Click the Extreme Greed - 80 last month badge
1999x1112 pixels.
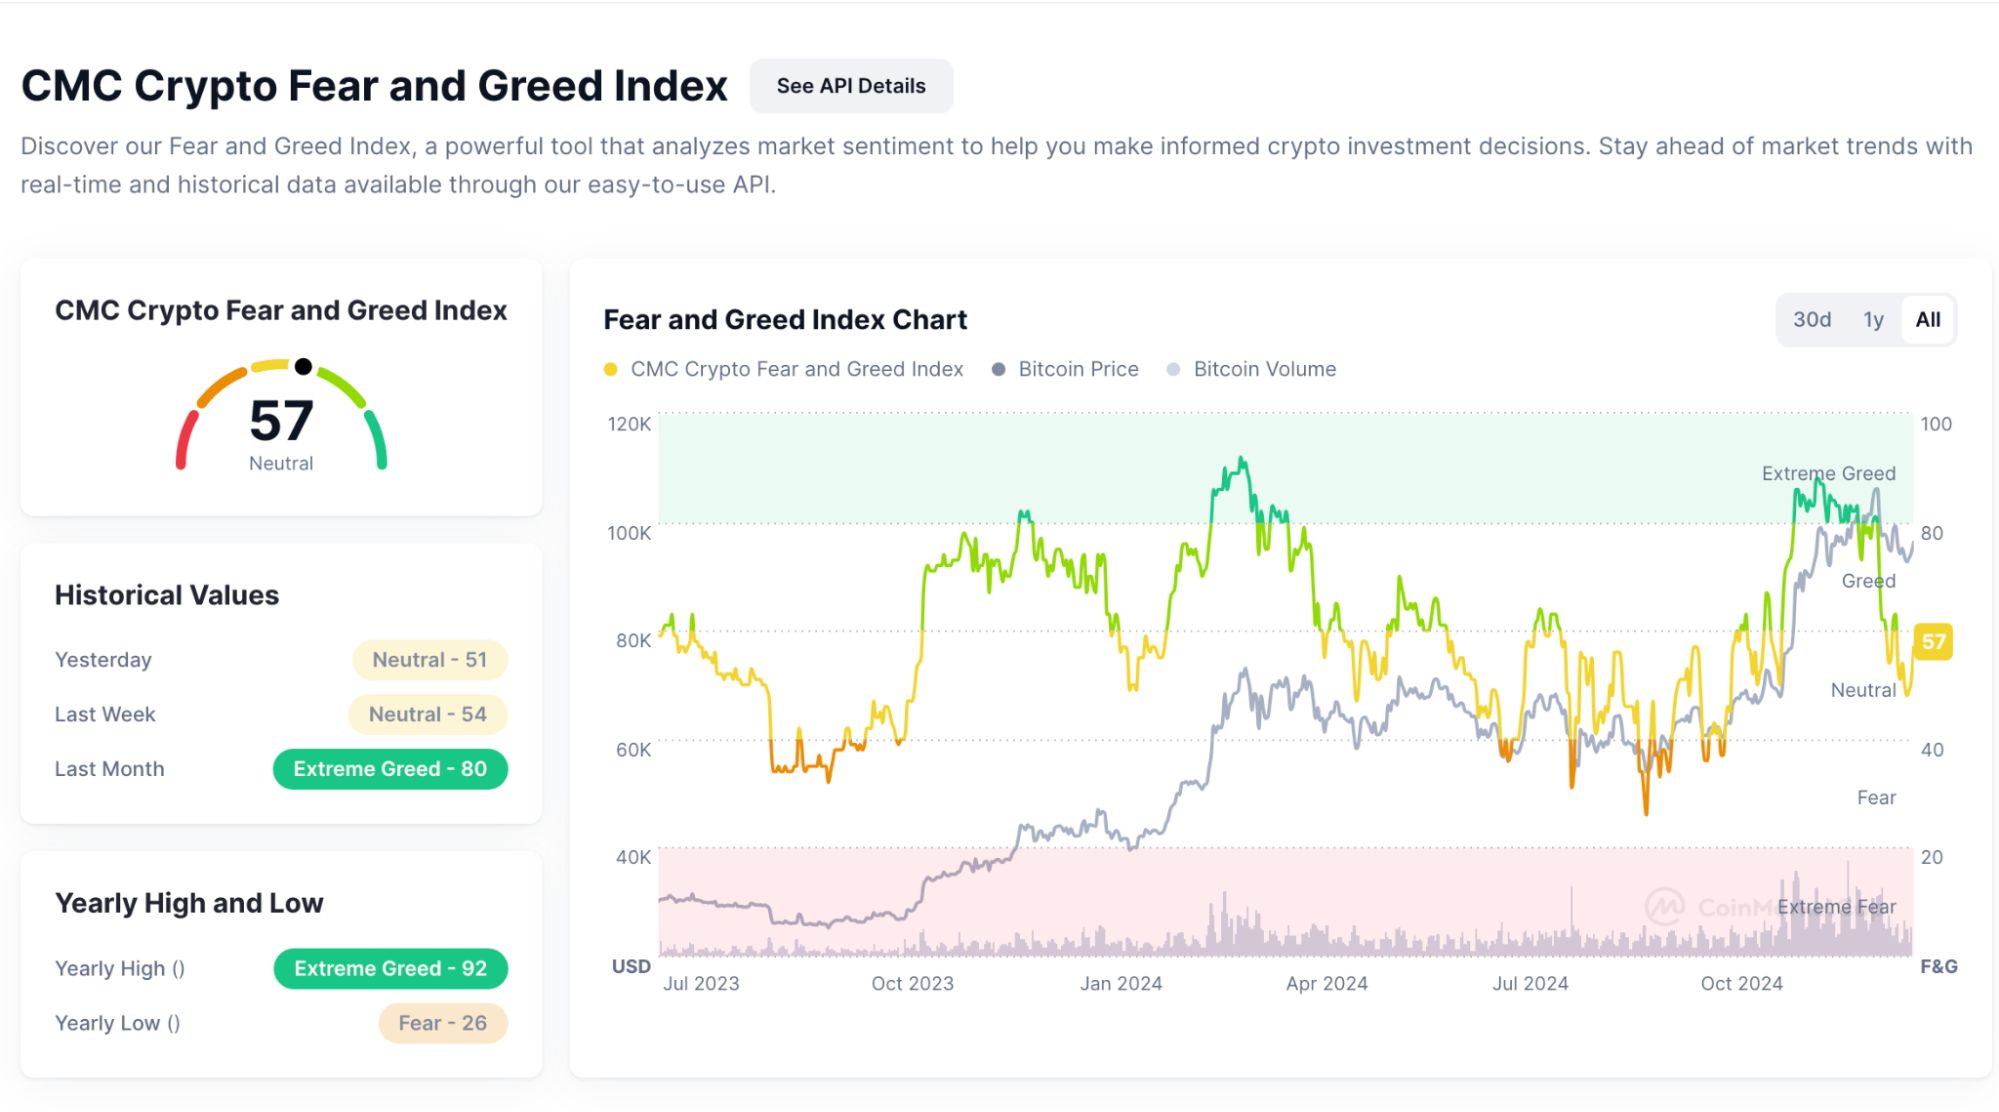click(390, 769)
